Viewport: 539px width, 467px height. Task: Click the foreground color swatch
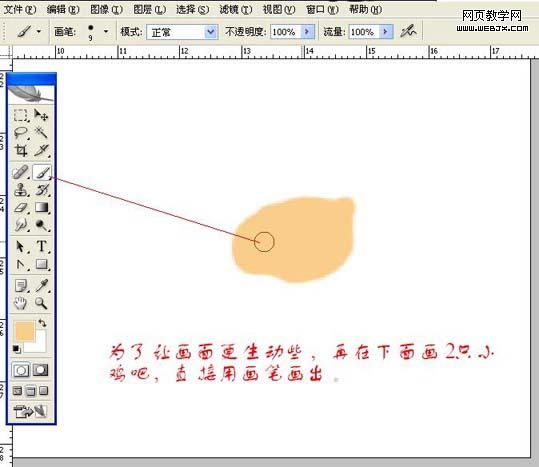[24, 331]
